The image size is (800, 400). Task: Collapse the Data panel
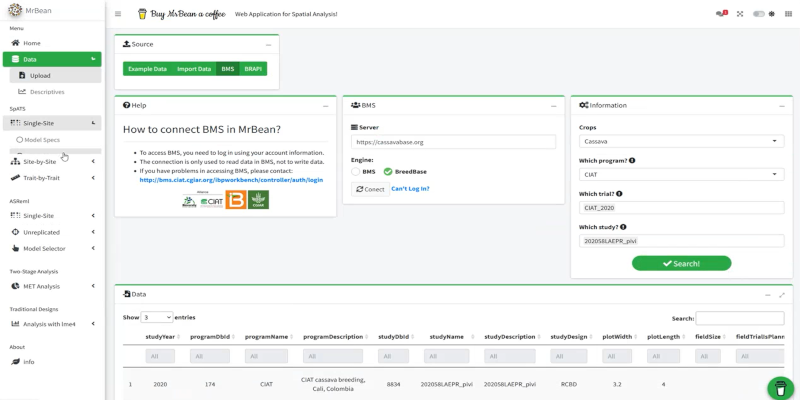tap(768, 295)
